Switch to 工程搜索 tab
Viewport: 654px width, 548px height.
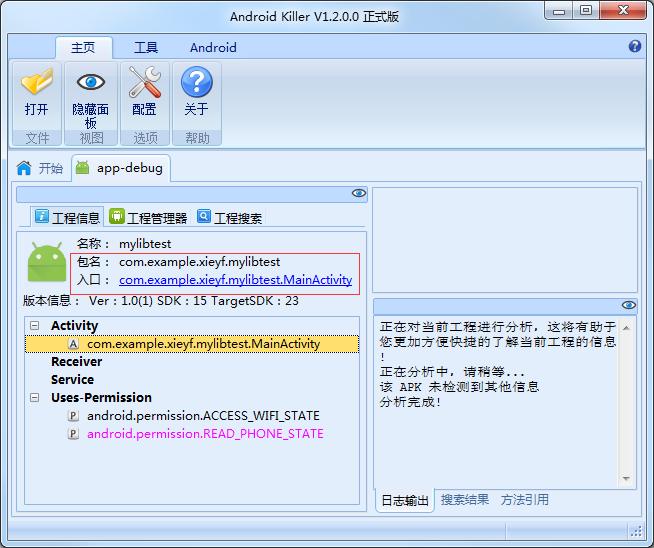(230, 217)
